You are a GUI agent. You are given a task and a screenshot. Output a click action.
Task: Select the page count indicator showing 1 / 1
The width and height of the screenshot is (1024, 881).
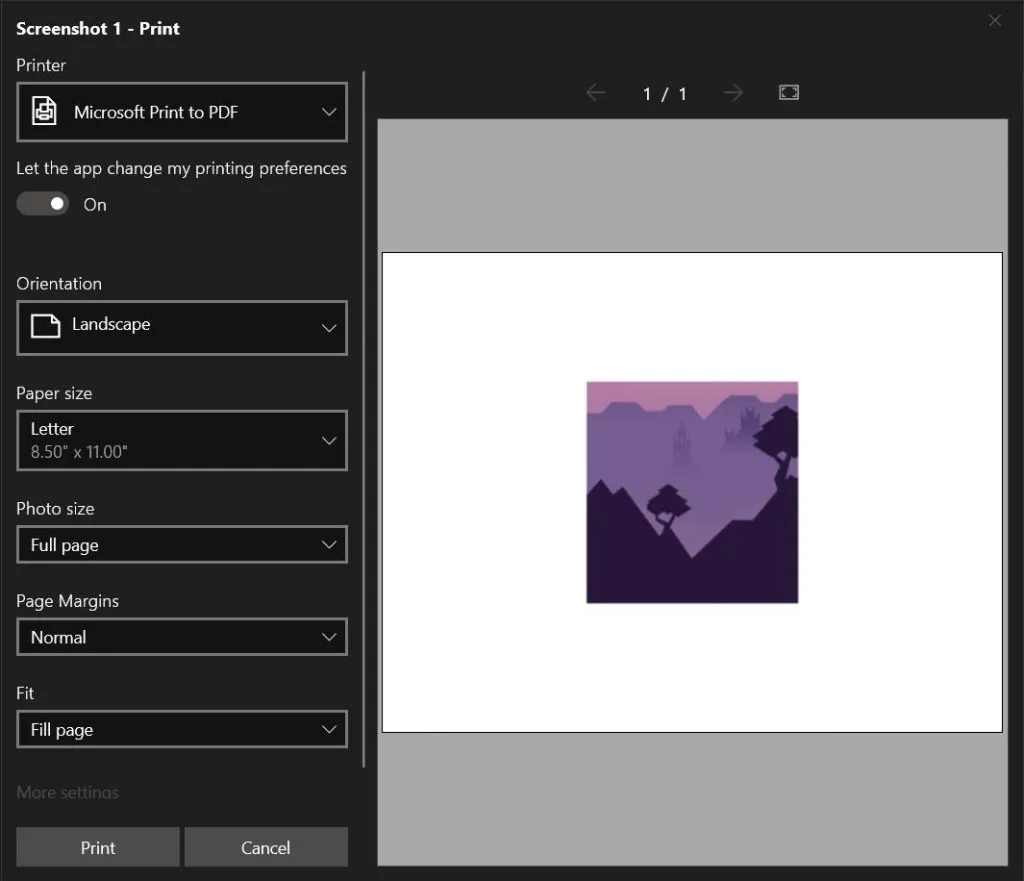tap(664, 92)
